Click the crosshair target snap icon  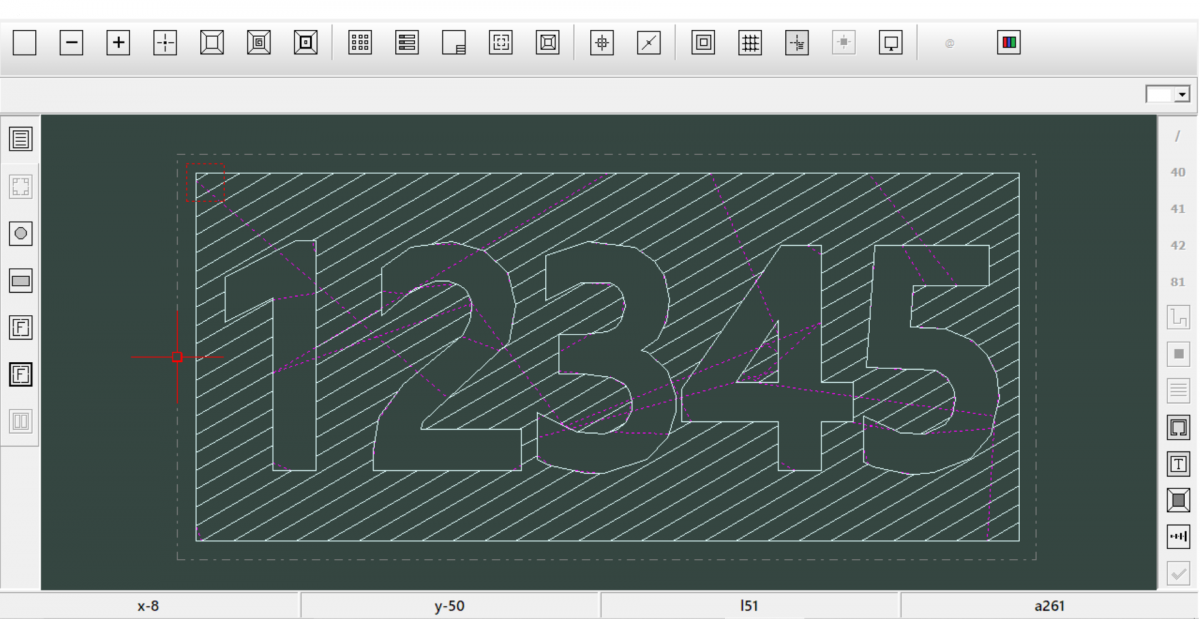pos(601,43)
